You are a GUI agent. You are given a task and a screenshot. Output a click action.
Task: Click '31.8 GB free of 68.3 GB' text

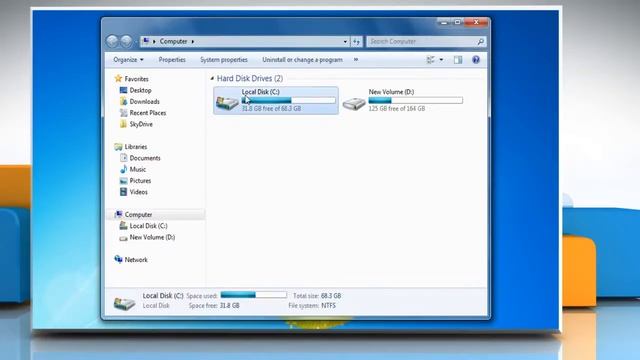click(x=271, y=109)
